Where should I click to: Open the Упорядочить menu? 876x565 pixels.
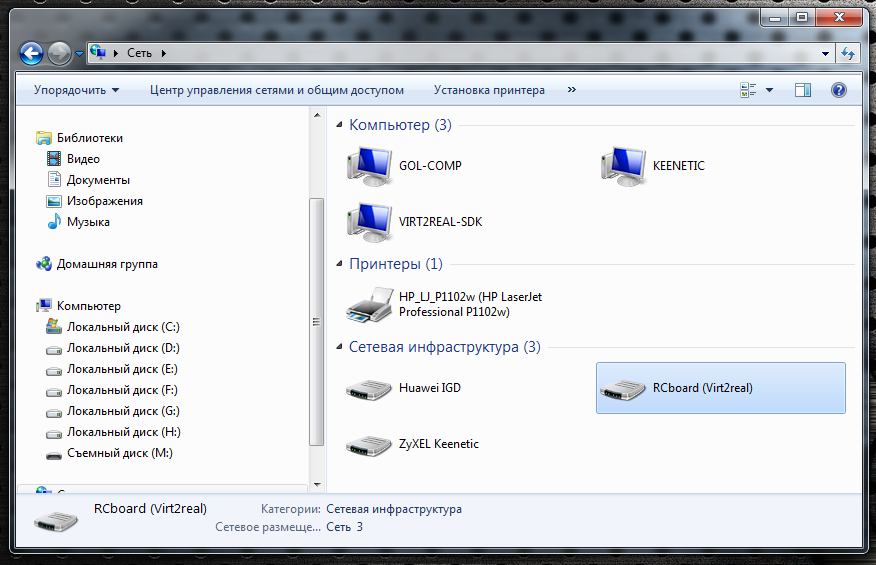76,90
